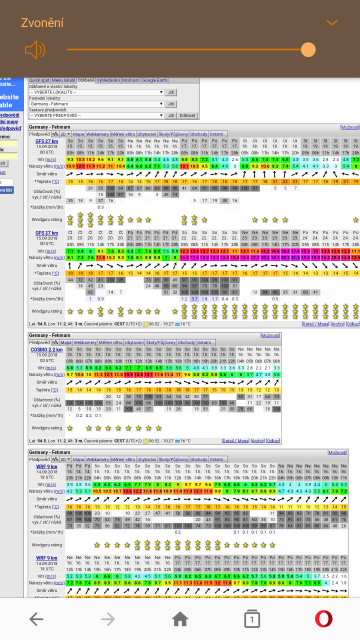This screenshot has height=640, width=360.
Task: Click the graph icon in COSMO forecast panel
Action: [55, 342]
